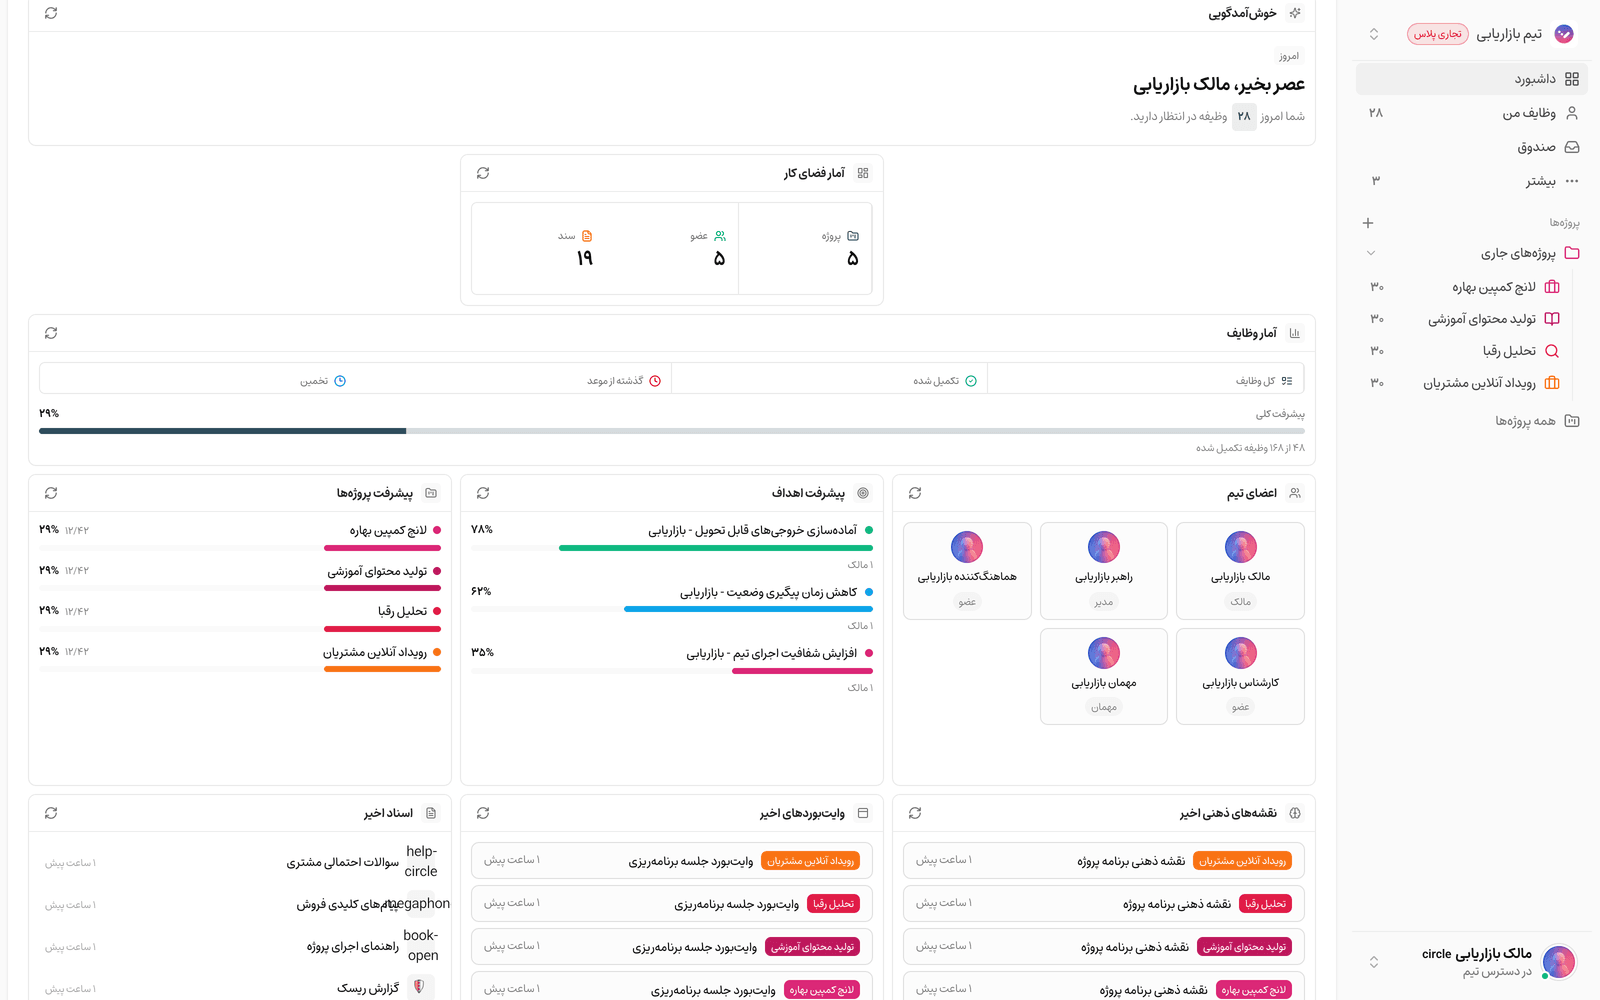Open document راهنمای اجرای پروژه
The height and width of the screenshot is (1000, 1600).
[x=240, y=946]
